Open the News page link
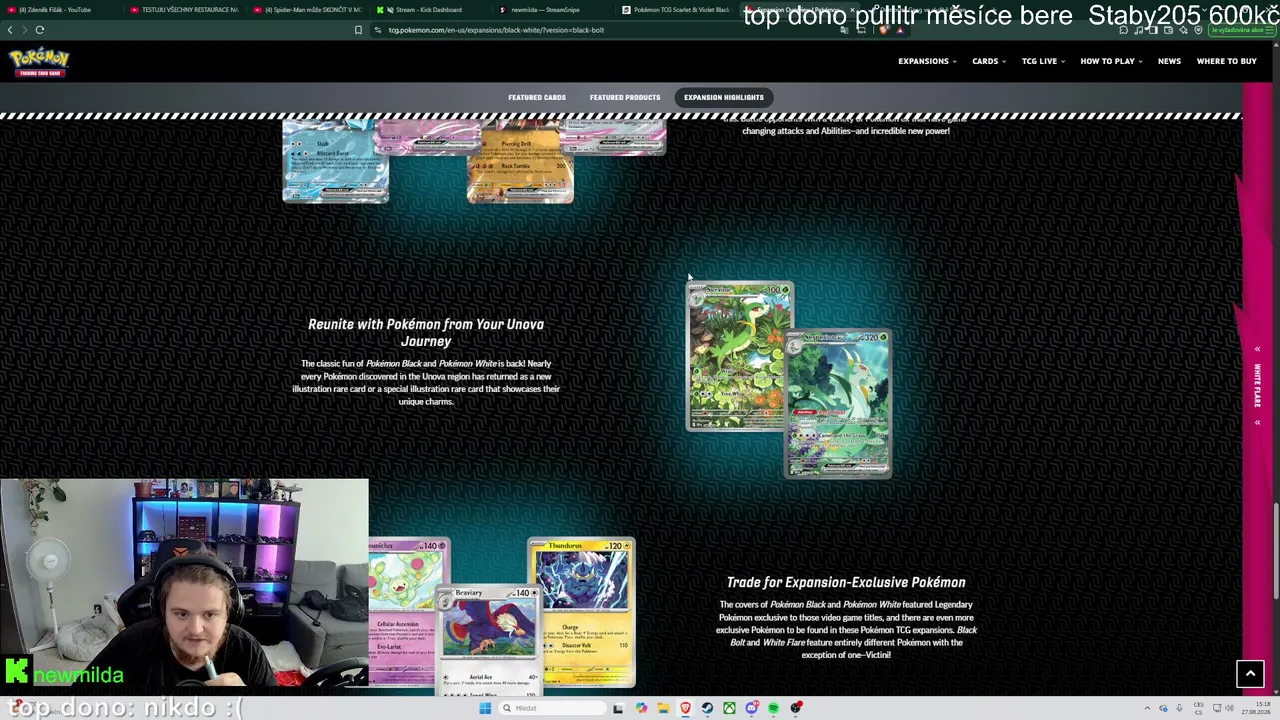 pos(1169,61)
